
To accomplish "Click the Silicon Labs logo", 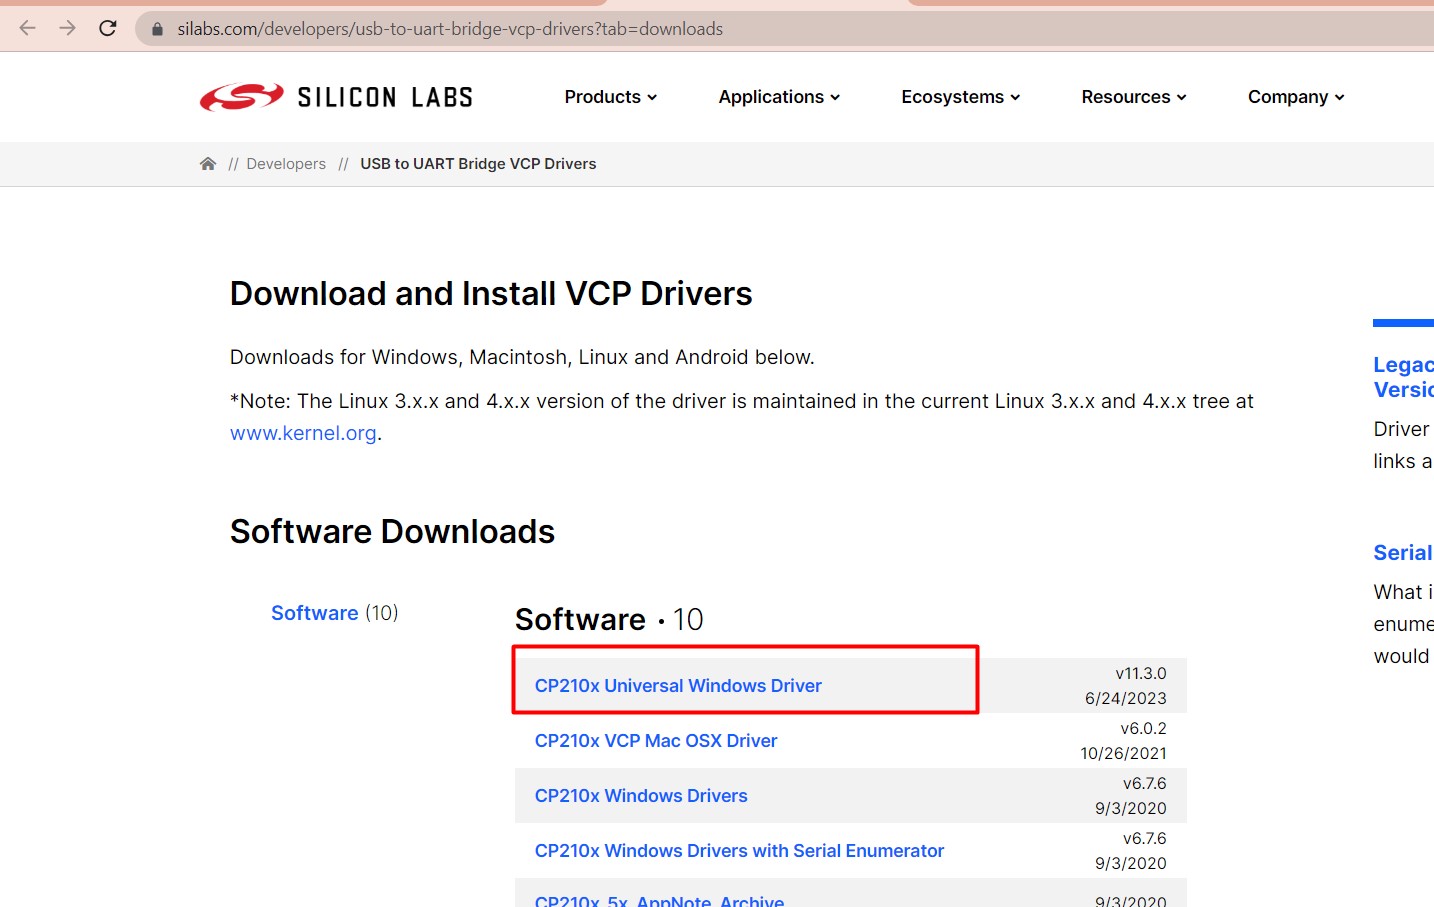I will (336, 97).
